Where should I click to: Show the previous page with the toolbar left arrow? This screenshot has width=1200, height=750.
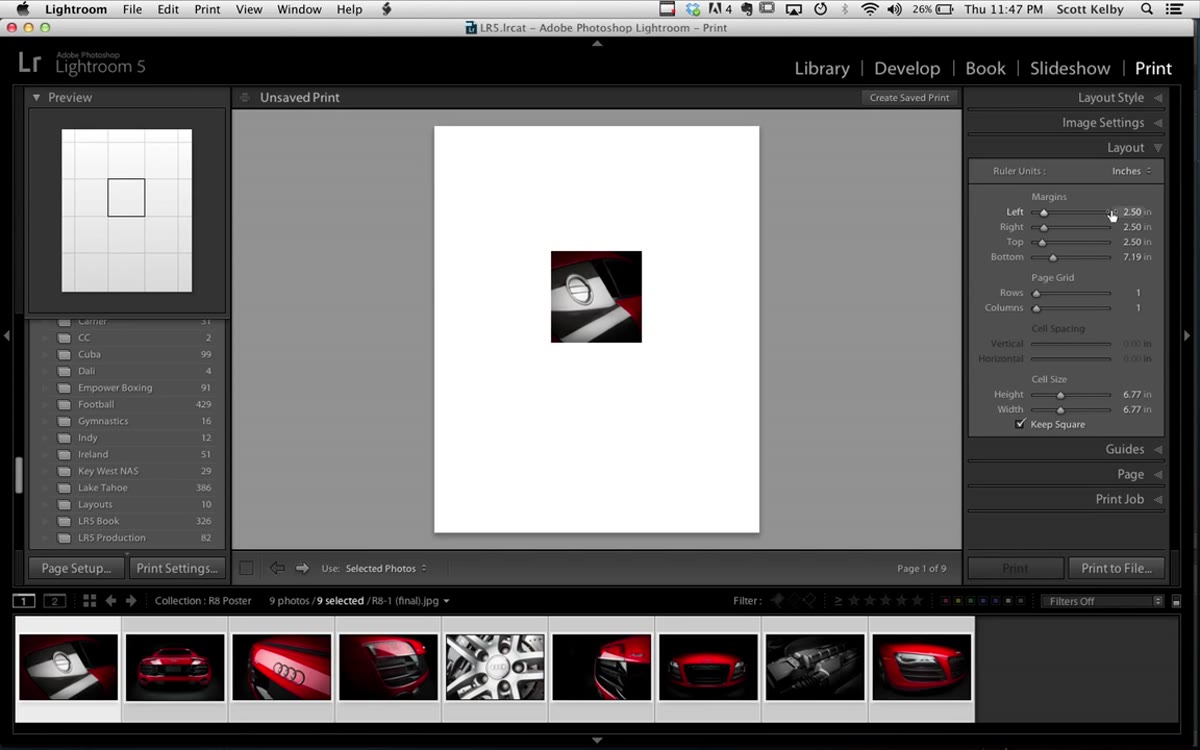click(277, 568)
